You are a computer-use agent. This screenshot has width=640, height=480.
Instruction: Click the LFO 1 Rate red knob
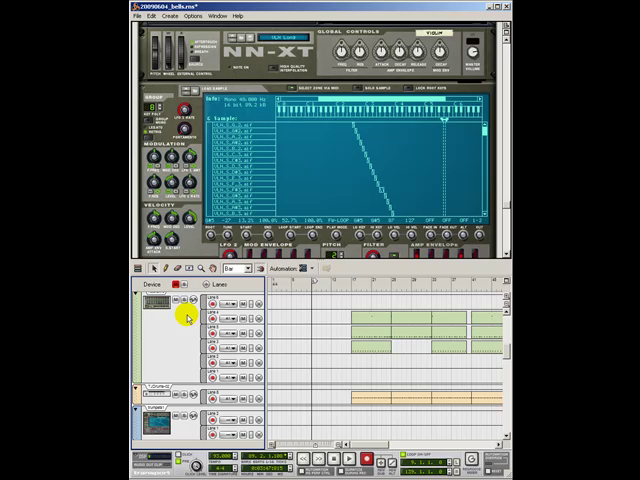click(x=184, y=109)
